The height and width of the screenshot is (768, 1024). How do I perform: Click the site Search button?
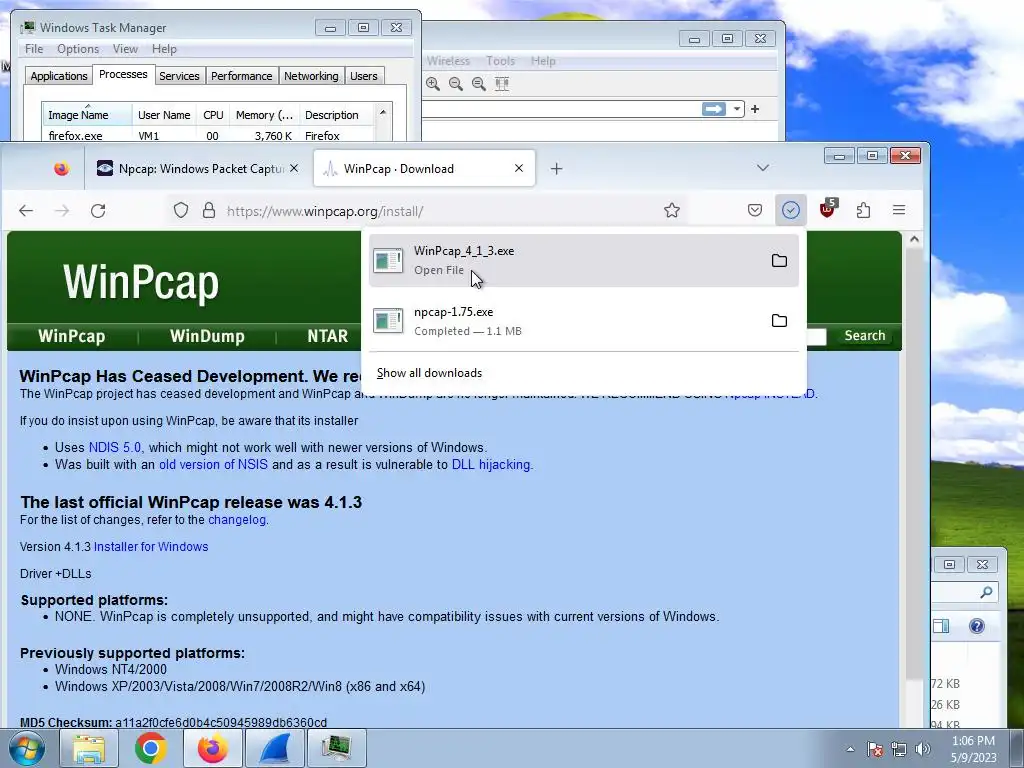pyautogui.click(x=865, y=336)
